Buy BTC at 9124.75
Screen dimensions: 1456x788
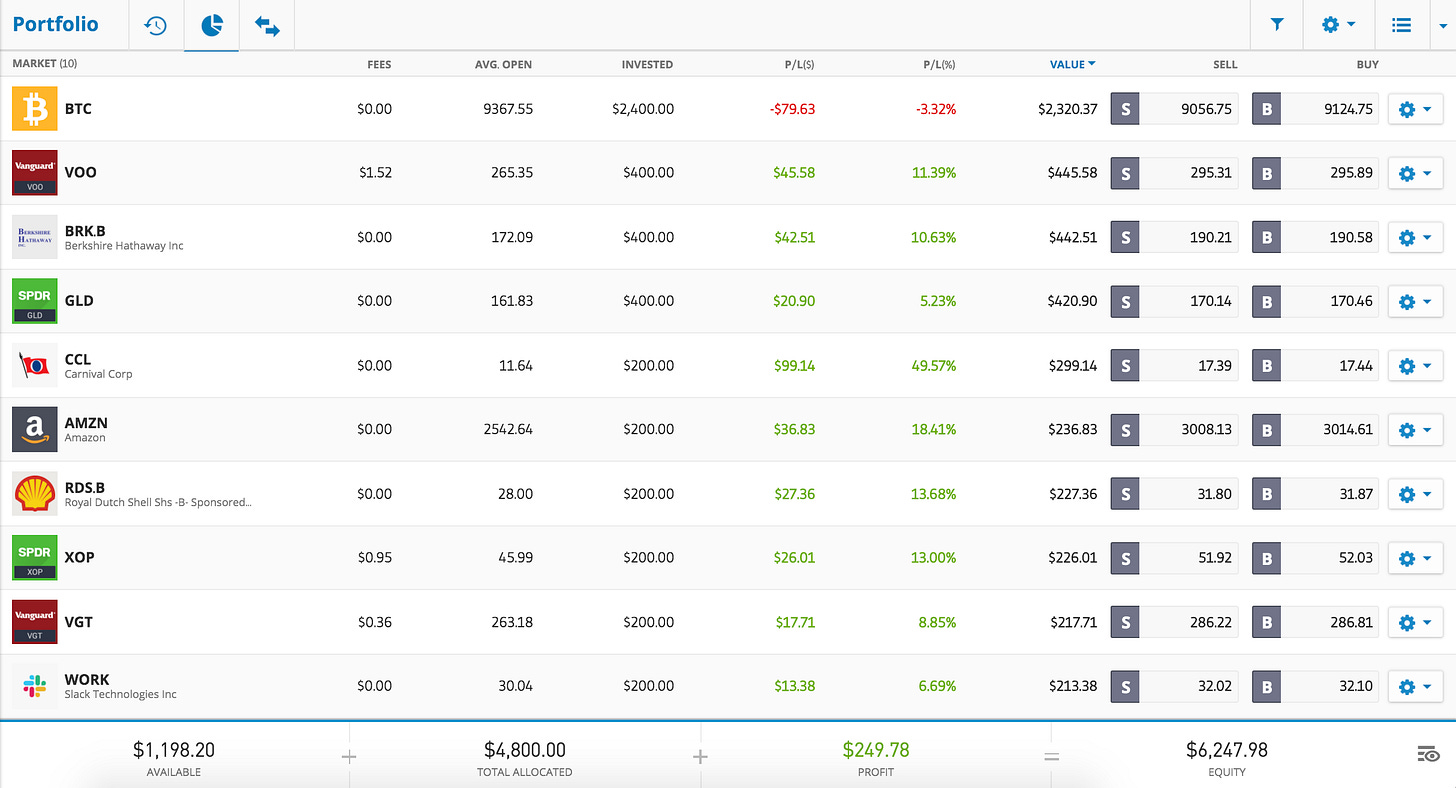[1316, 109]
